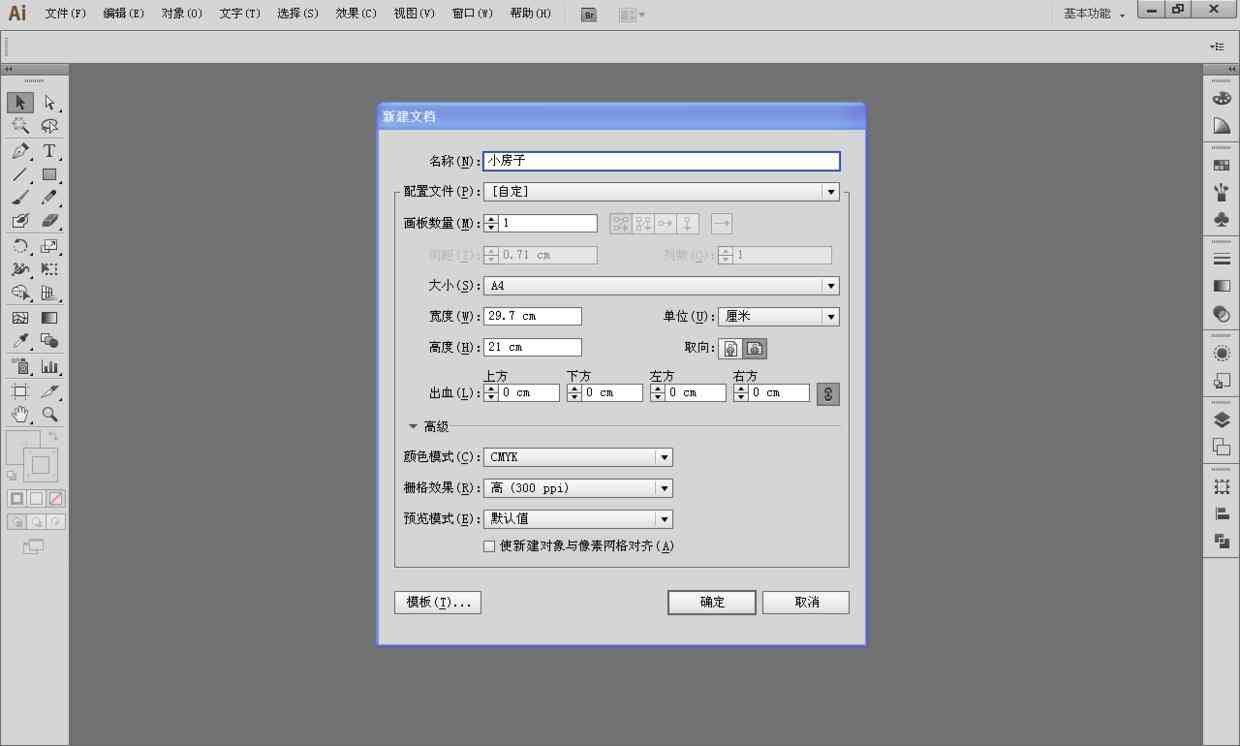Select the Direct Selection tool

[50, 103]
